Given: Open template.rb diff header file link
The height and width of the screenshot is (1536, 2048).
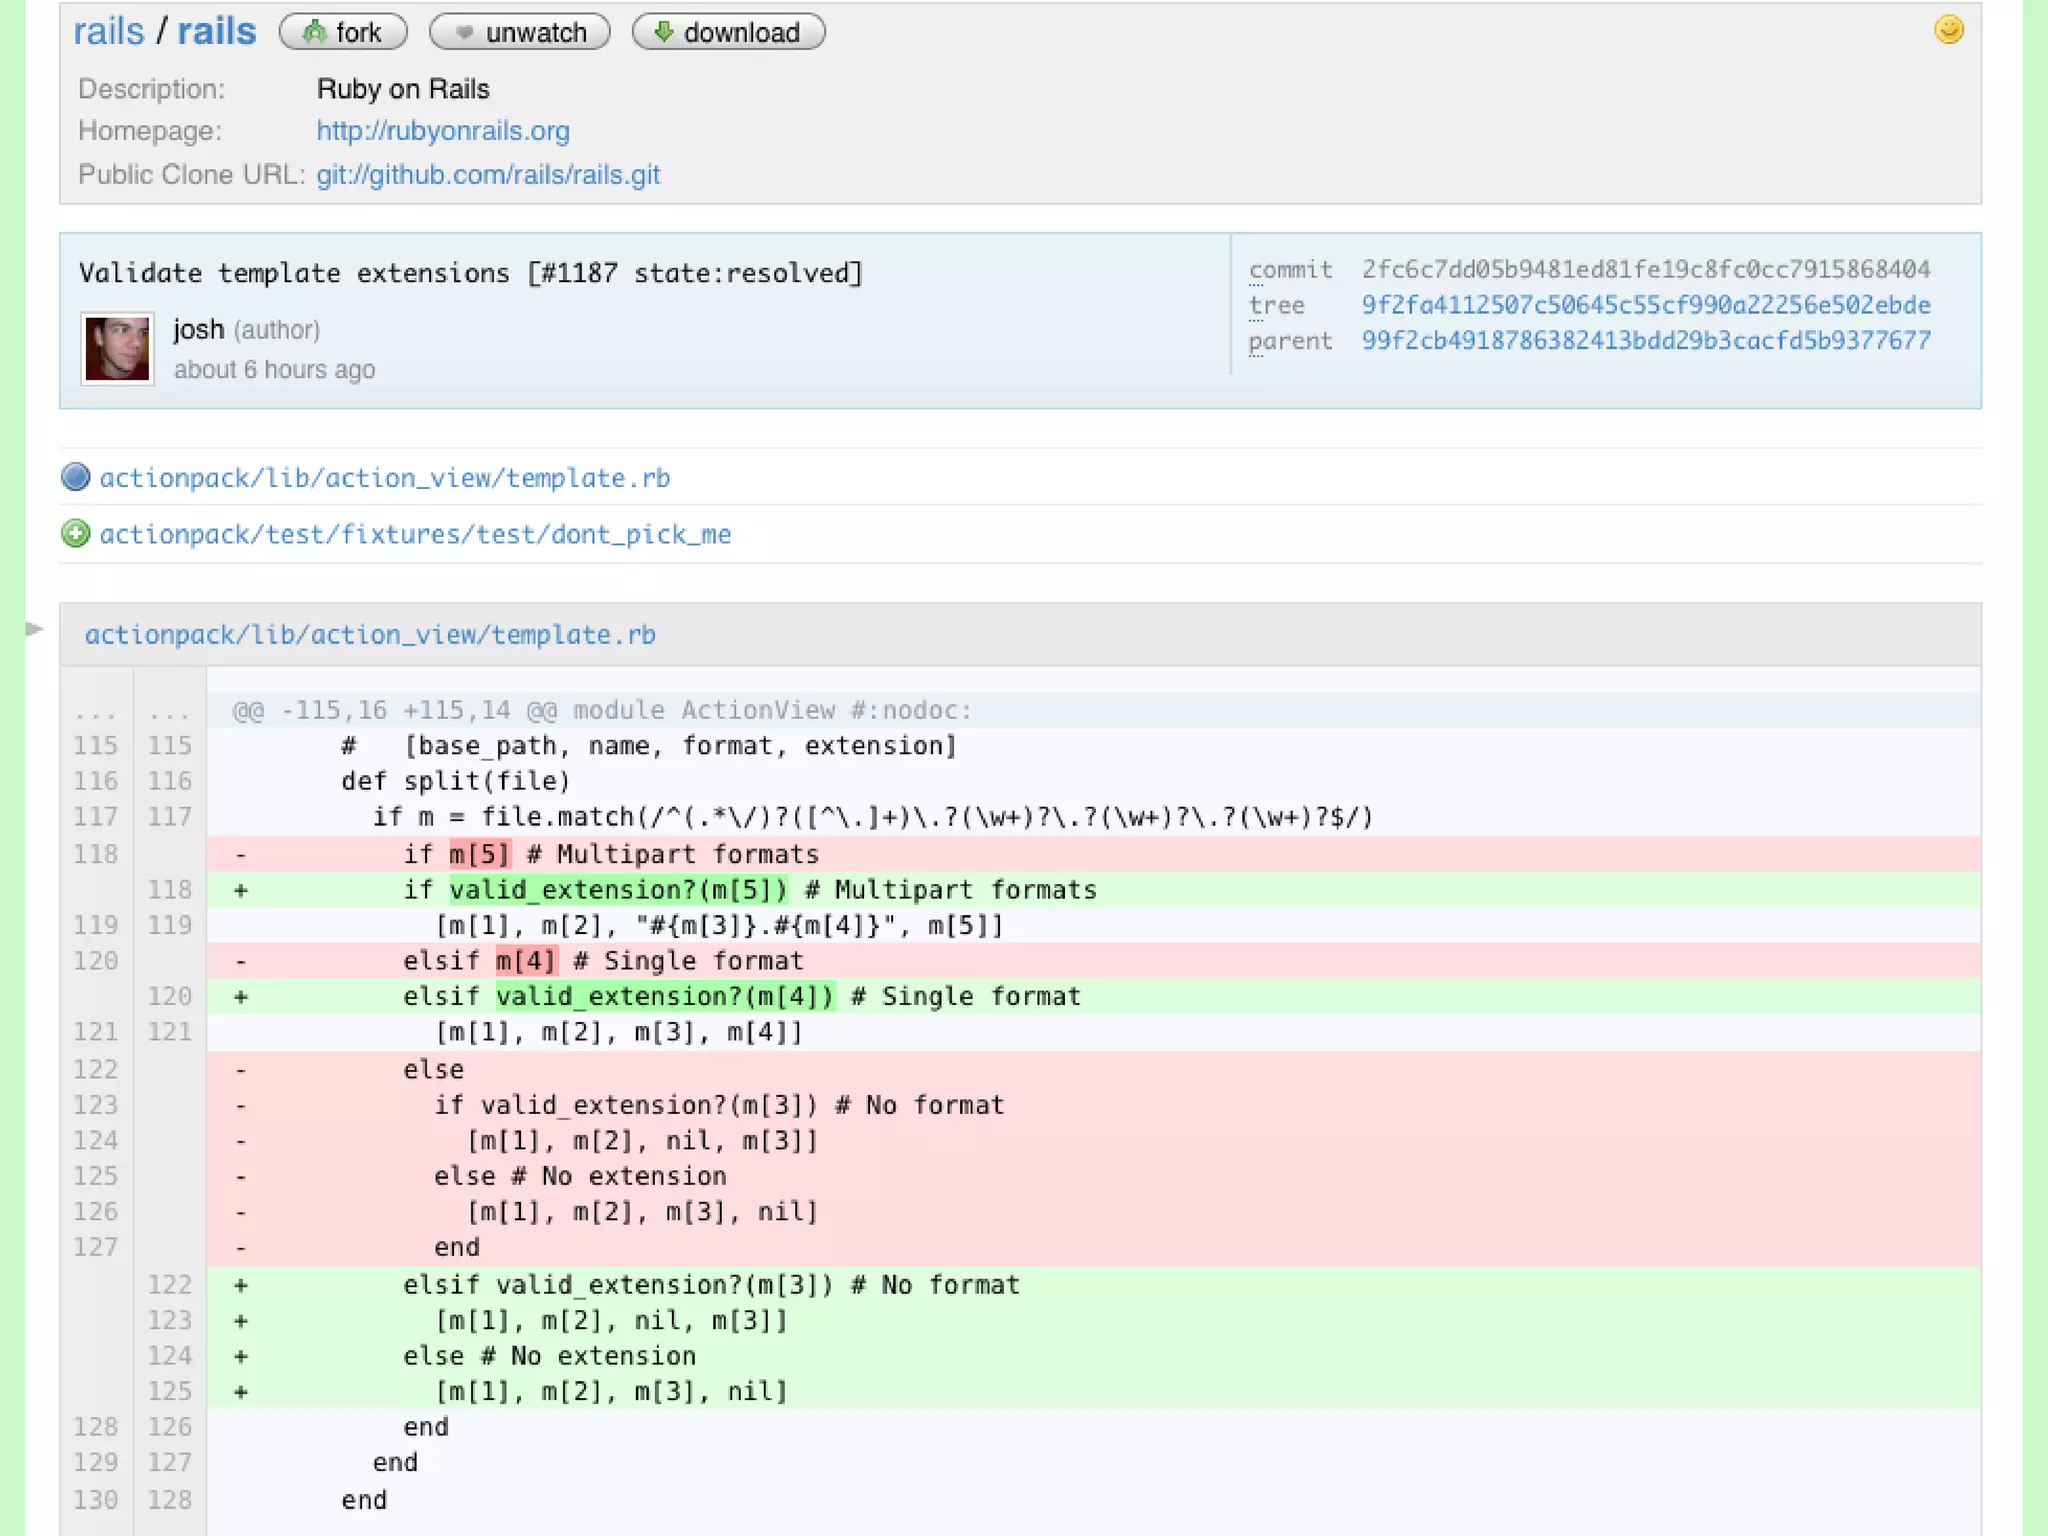Looking at the screenshot, I should pyautogui.click(x=370, y=635).
